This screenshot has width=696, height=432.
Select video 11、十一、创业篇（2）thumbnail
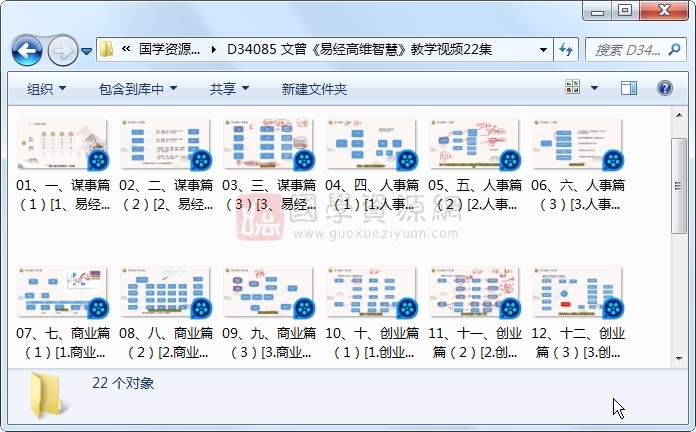pyautogui.click(x=474, y=292)
